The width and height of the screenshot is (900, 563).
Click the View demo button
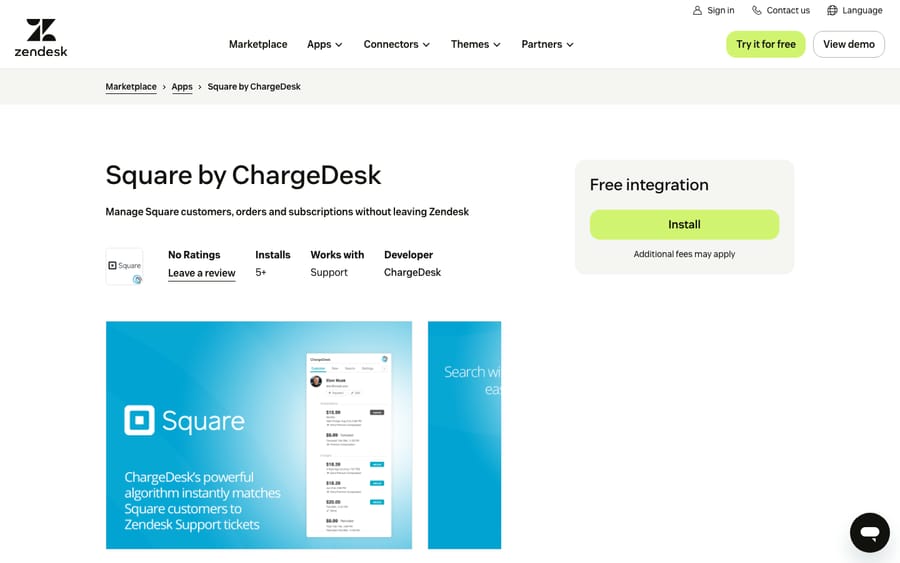pos(848,44)
